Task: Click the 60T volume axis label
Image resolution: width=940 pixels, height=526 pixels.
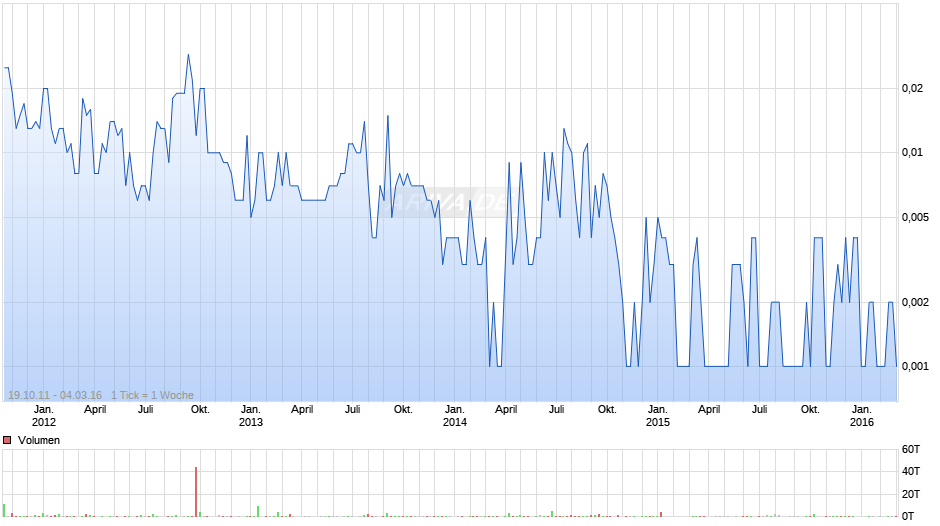Action: [911, 449]
